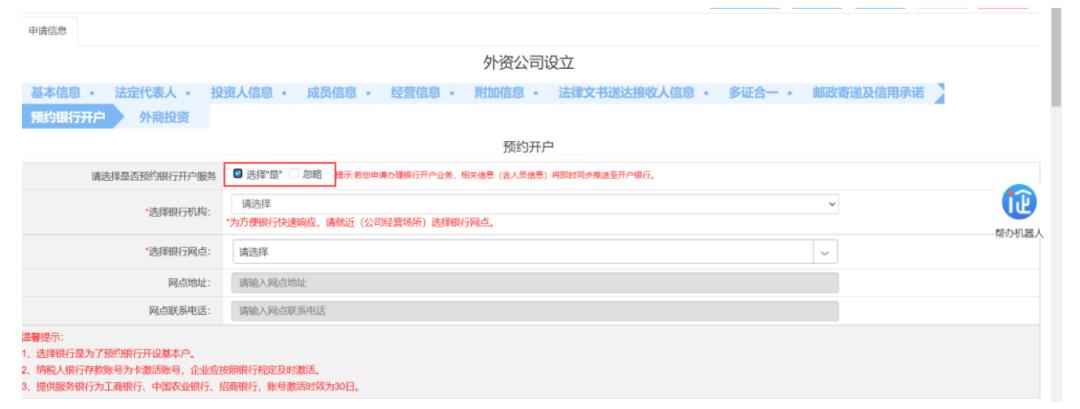This screenshot has width=1080, height=409.
Task: Go to the 多证合一 step
Action: click(x=754, y=93)
